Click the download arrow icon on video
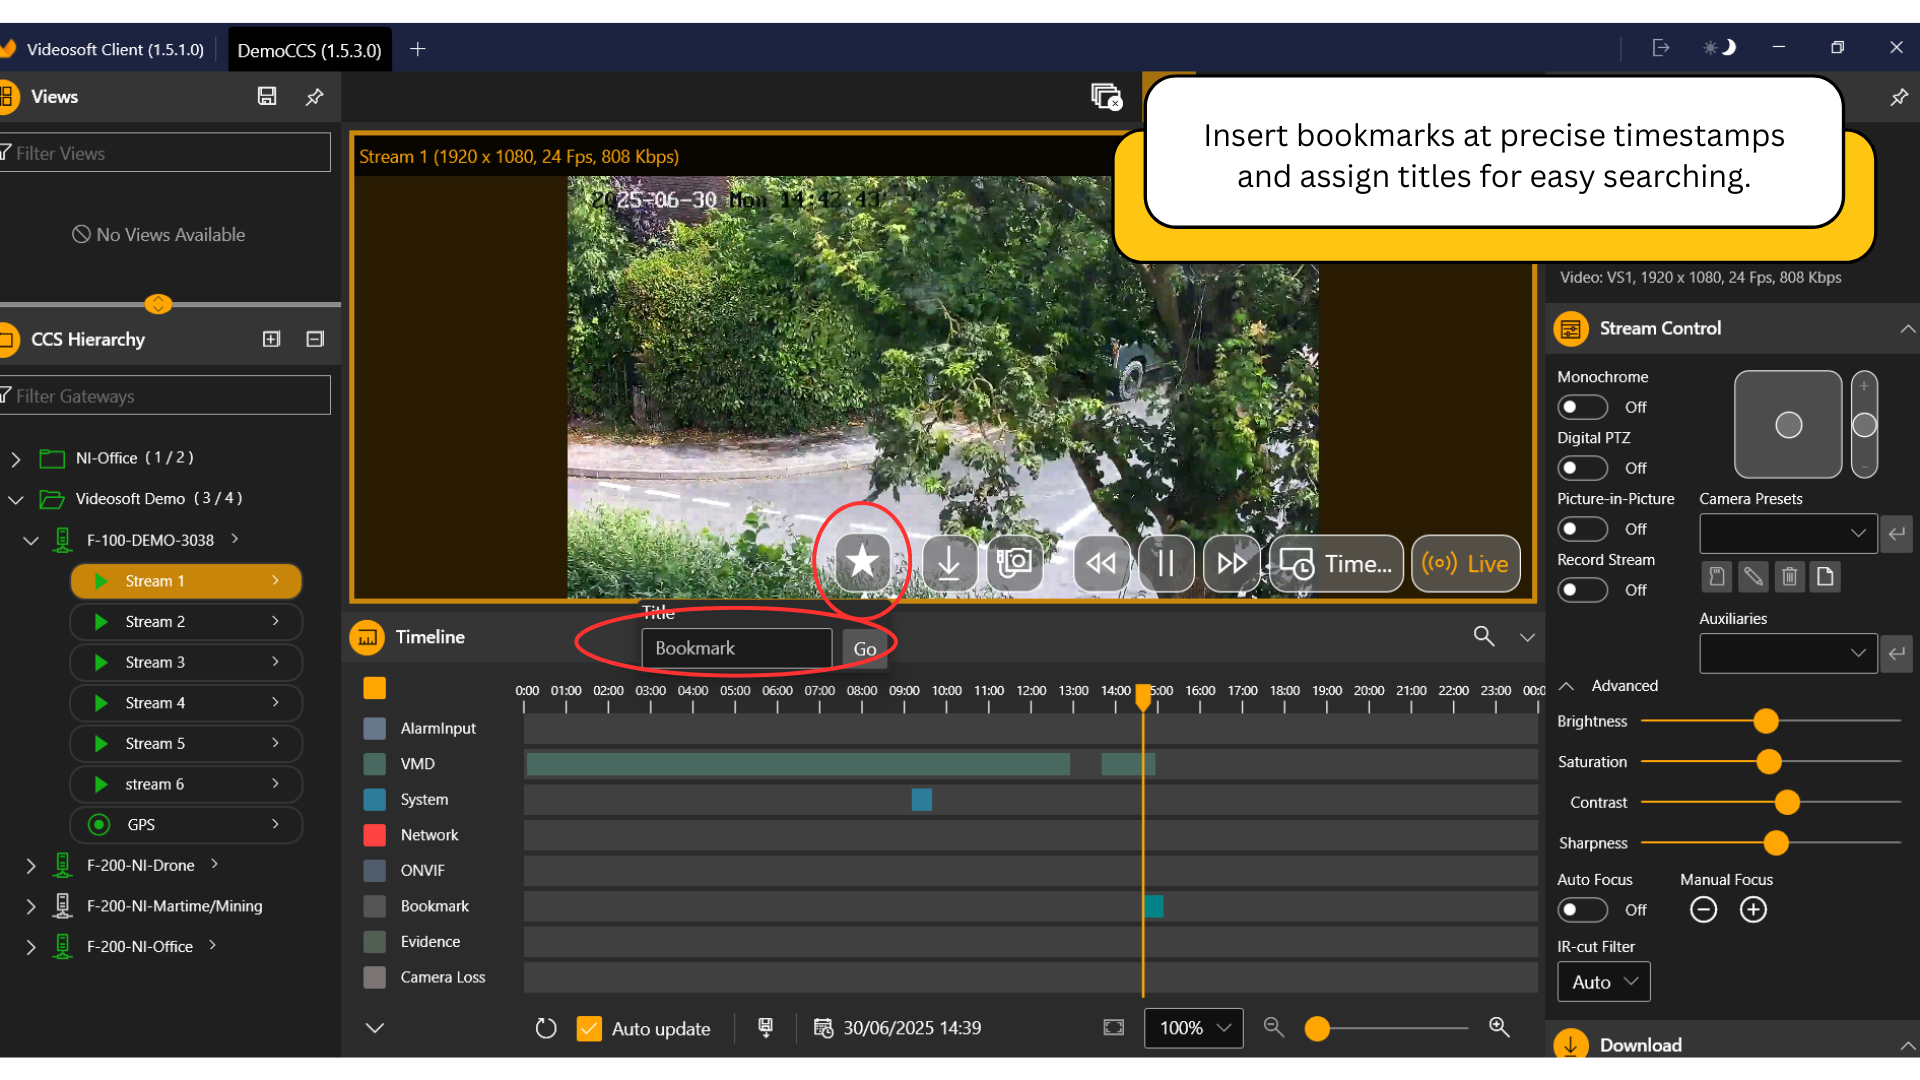The width and height of the screenshot is (1920, 1080). (949, 563)
